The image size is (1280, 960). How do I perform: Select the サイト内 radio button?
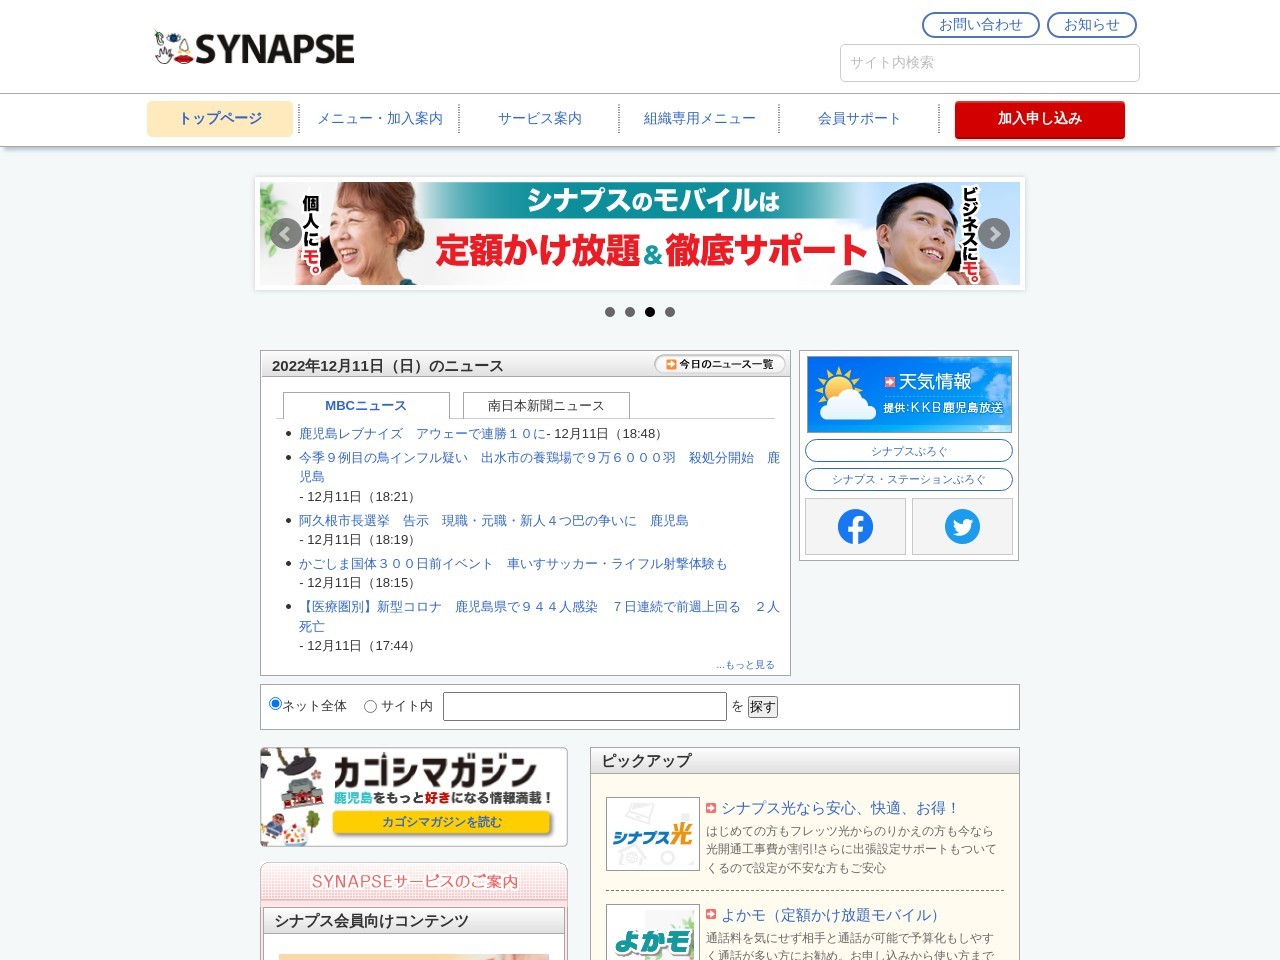tap(370, 706)
